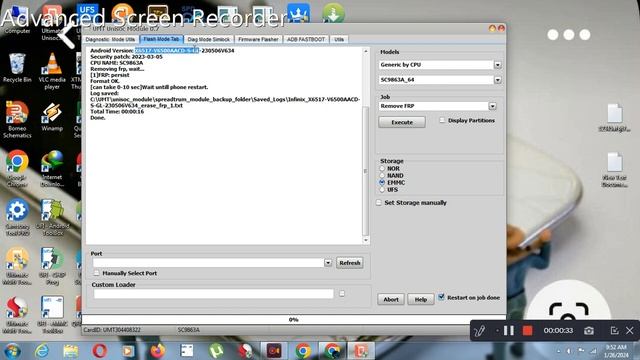
Task: Launch Opera from the taskbar
Action: pos(100,351)
